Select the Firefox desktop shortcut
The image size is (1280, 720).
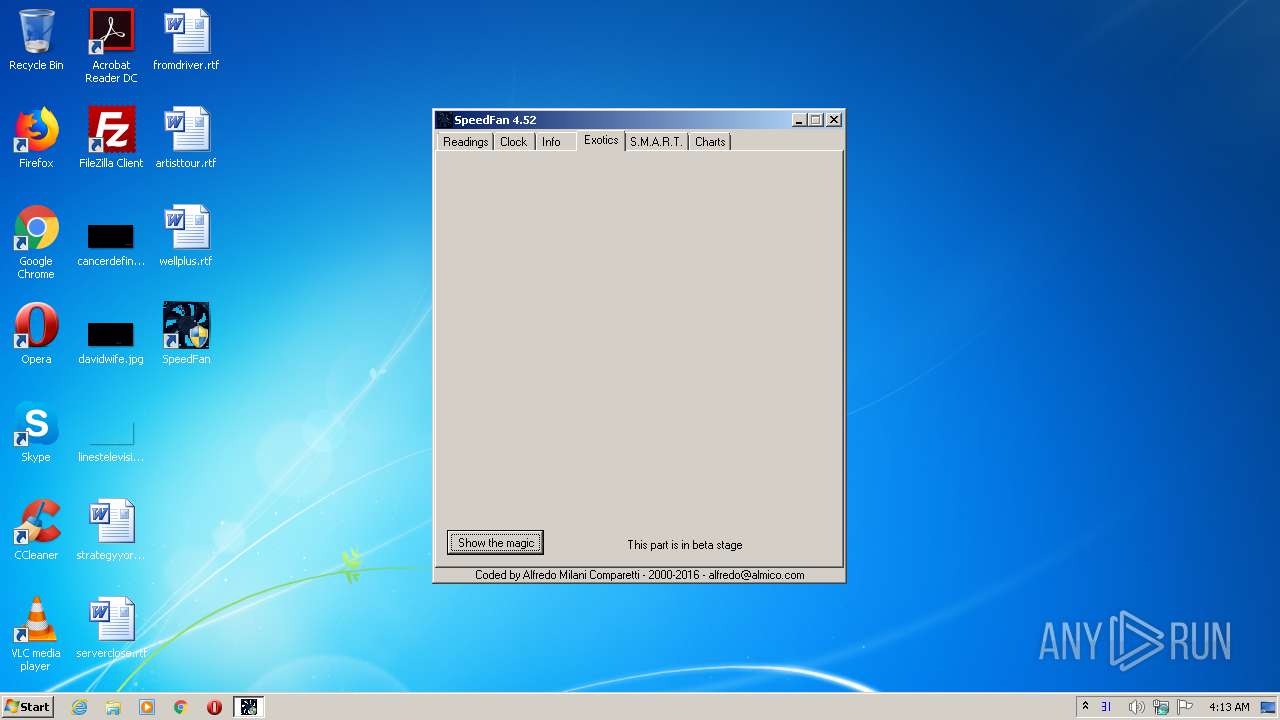pos(36,139)
